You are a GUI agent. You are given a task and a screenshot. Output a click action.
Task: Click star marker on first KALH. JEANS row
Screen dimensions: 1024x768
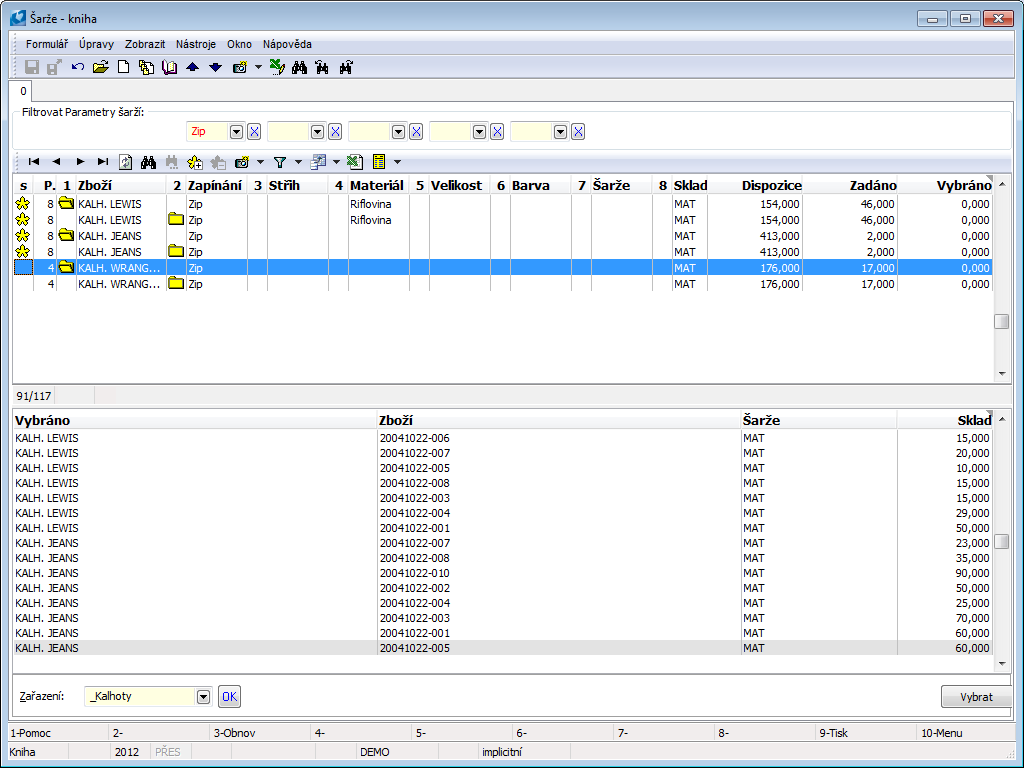click(x=22, y=236)
